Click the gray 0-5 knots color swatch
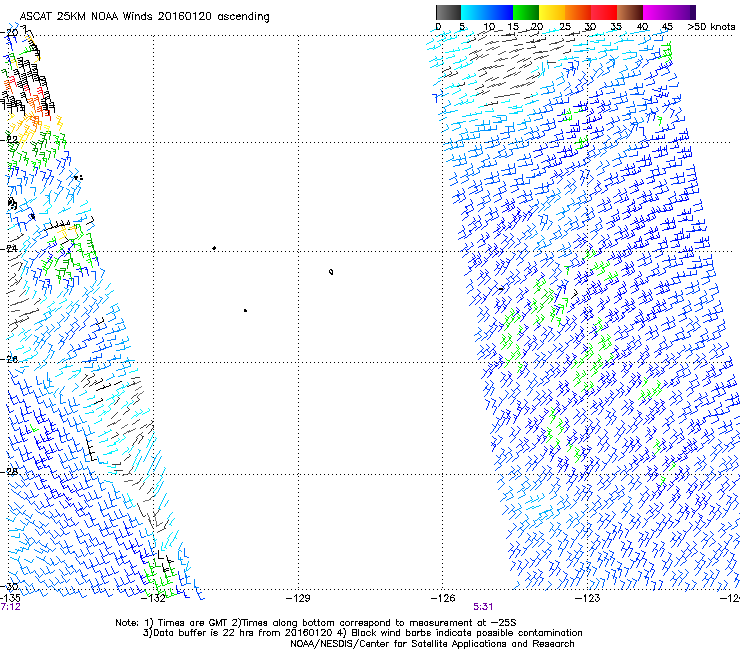This screenshot has width=740, height=650. click(448, 12)
